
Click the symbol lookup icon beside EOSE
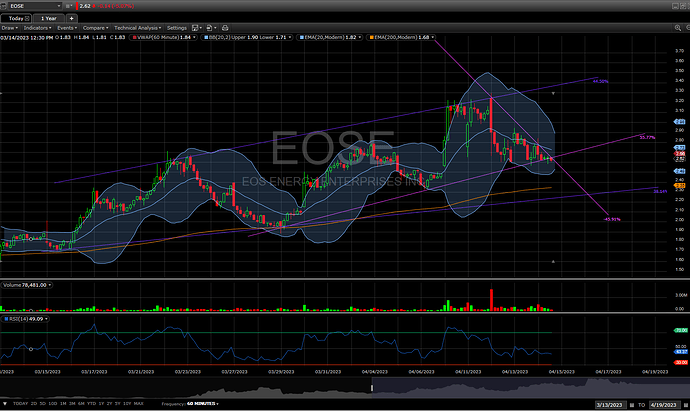click(3, 6)
